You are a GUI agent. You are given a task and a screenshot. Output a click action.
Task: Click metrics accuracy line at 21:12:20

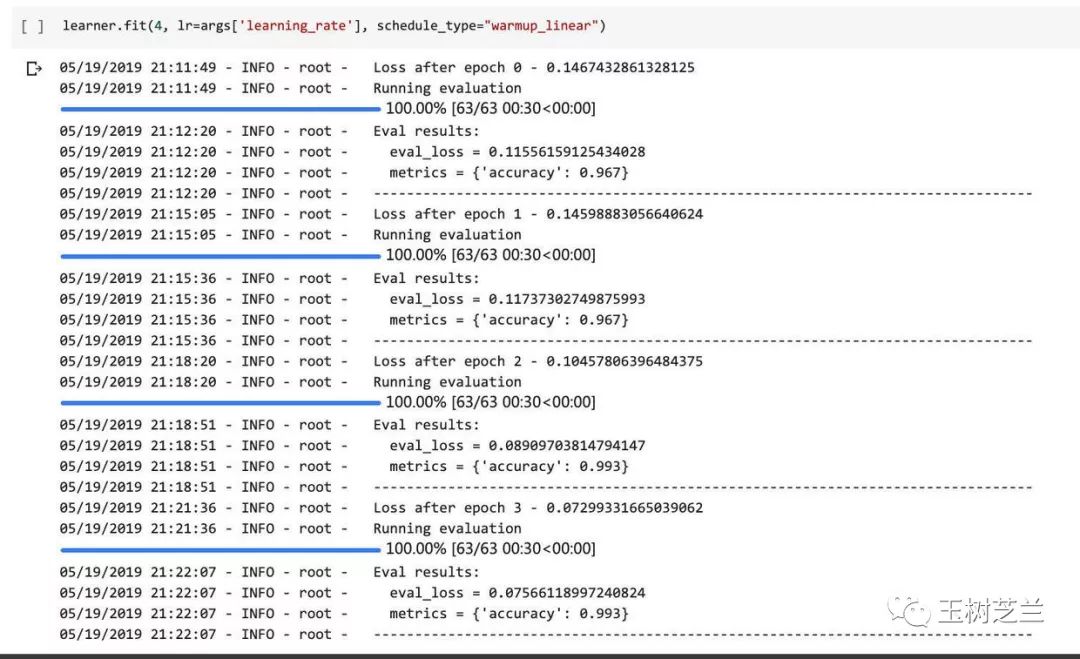[x=344, y=172]
